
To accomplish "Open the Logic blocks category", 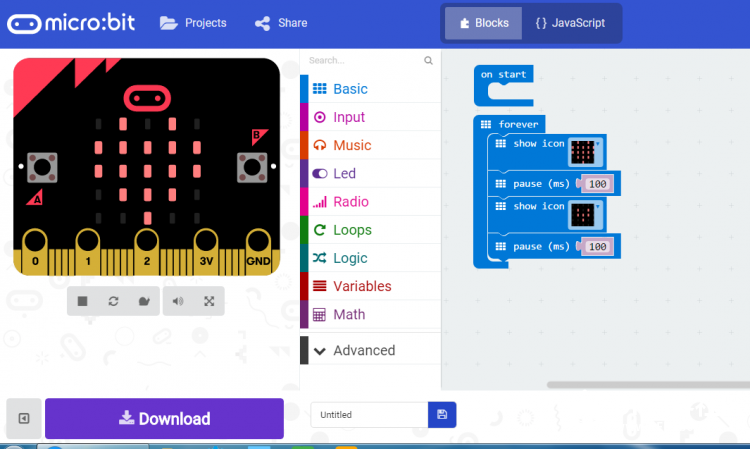I will pos(370,258).
